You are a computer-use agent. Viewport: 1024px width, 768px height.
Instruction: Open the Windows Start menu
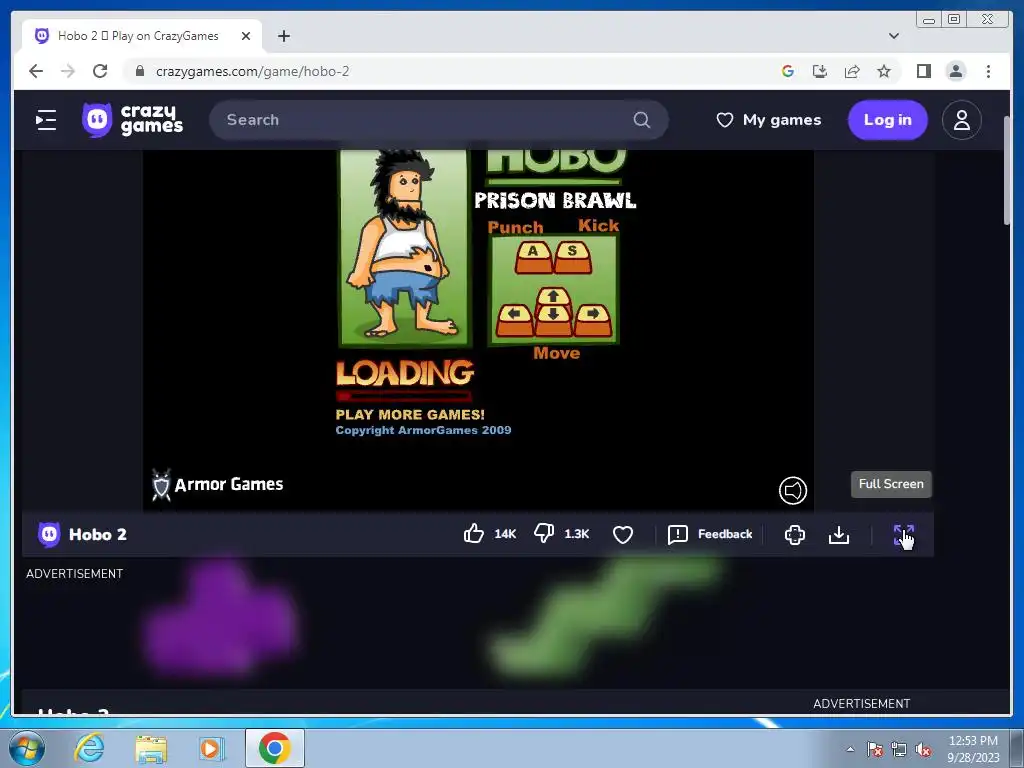pyautogui.click(x=27, y=748)
